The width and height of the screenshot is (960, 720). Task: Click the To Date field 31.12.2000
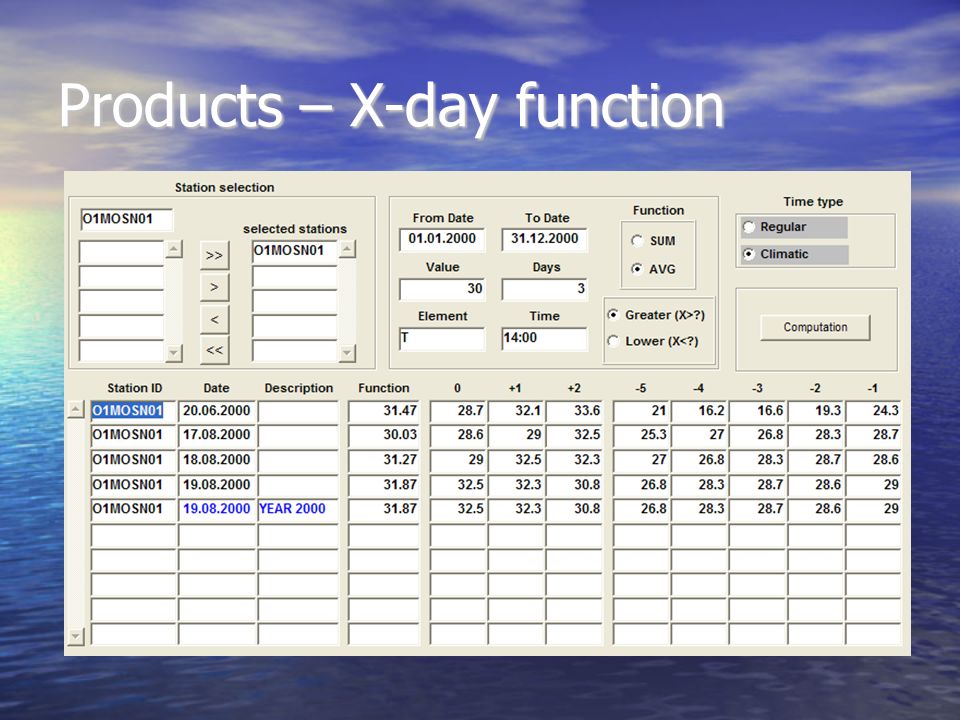click(x=544, y=239)
